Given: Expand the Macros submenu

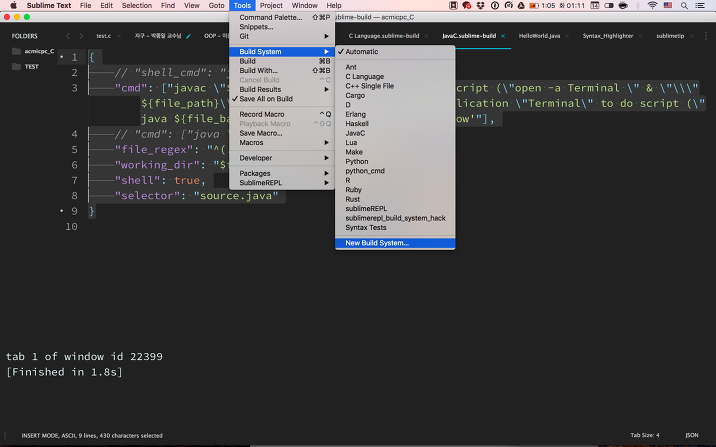Looking at the screenshot, I should click(282, 142).
